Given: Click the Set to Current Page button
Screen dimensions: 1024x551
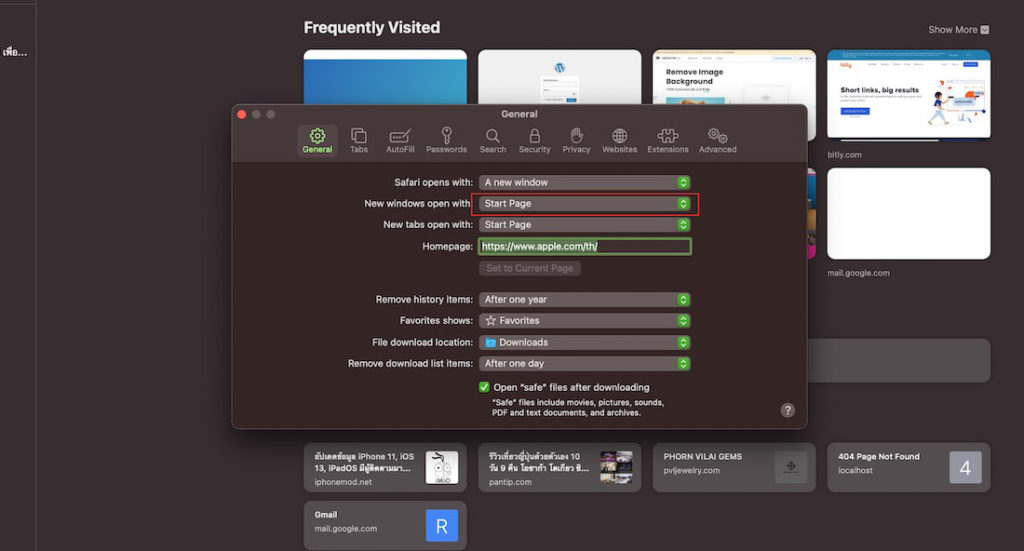Looking at the screenshot, I should 529,268.
